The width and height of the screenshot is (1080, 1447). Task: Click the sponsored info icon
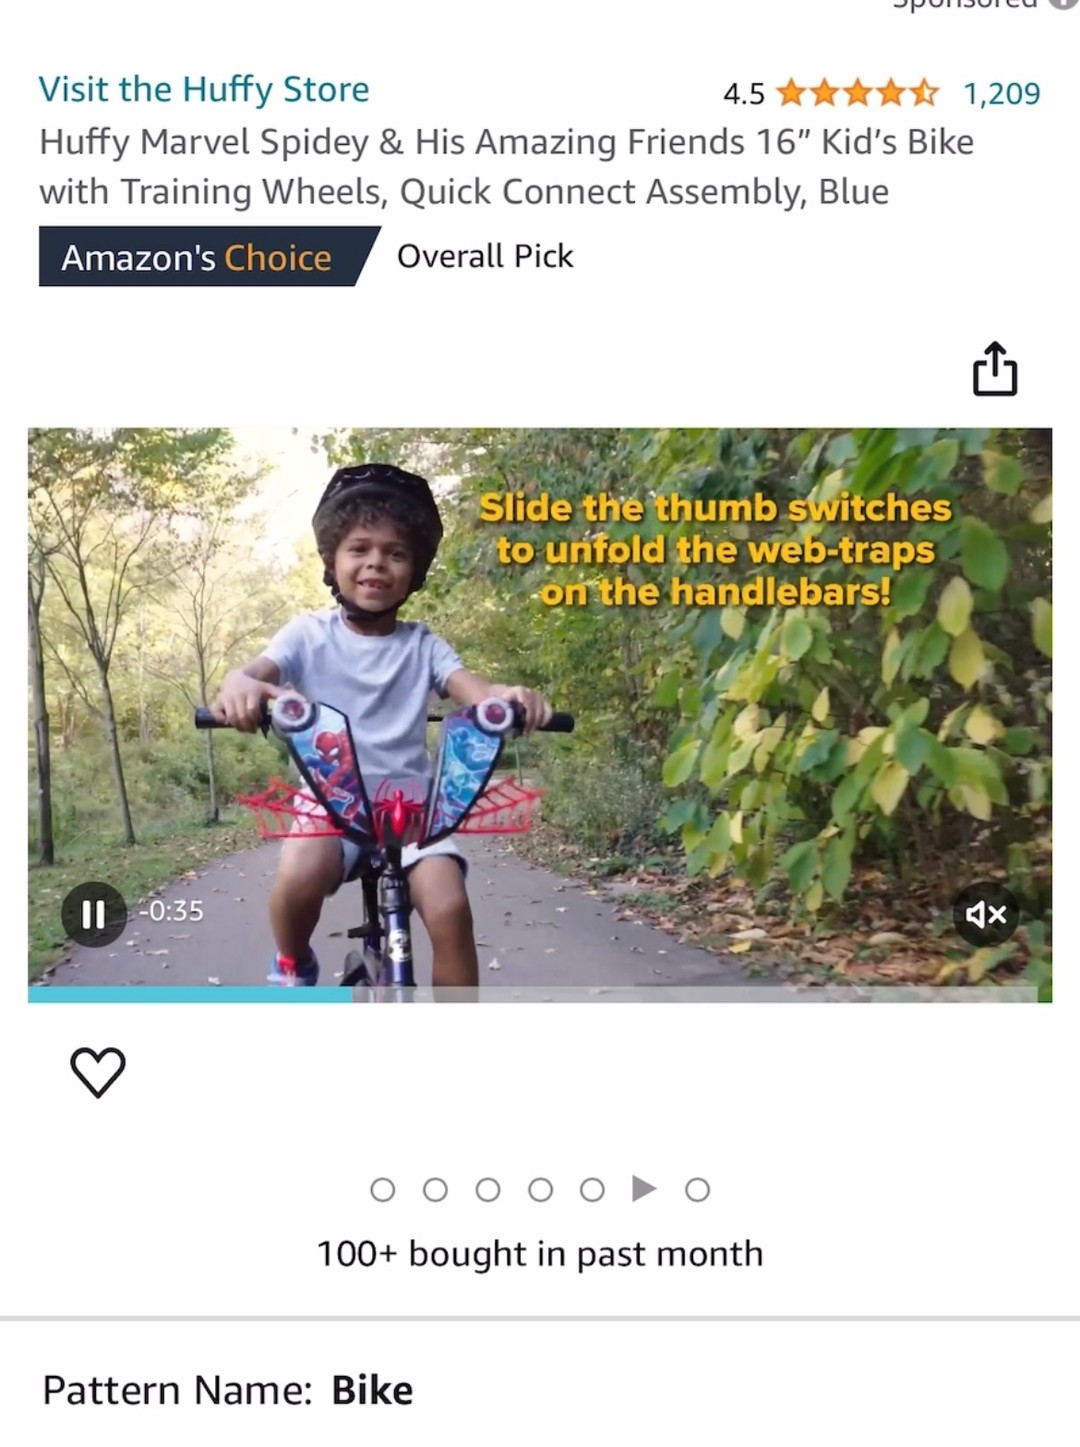pyautogui.click(x=1063, y=4)
